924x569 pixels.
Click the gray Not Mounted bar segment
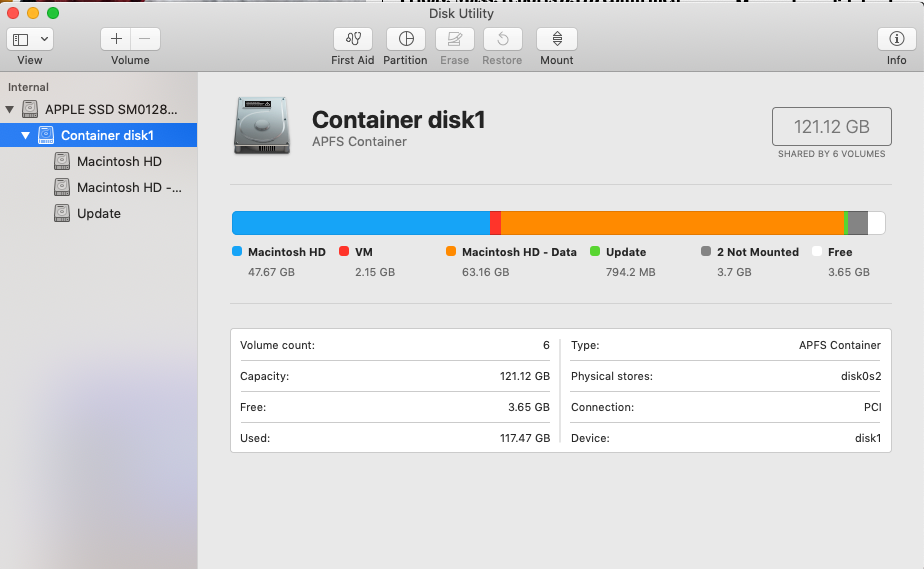pyautogui.click(x=858, y=223)
